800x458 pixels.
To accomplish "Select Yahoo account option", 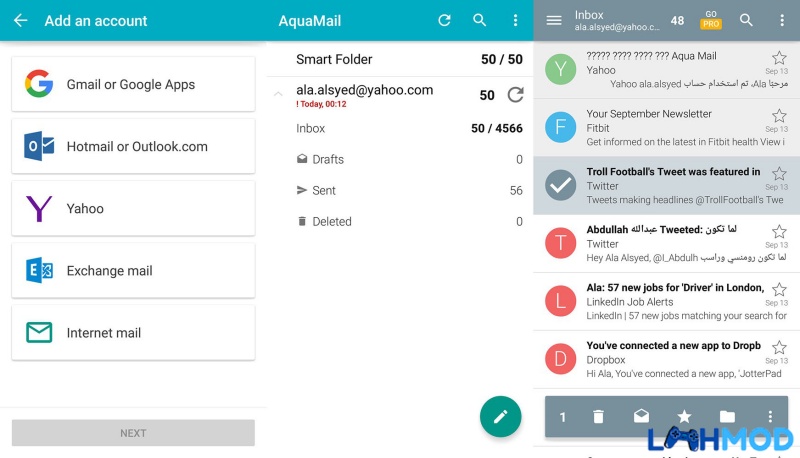I will click(133, 209).
